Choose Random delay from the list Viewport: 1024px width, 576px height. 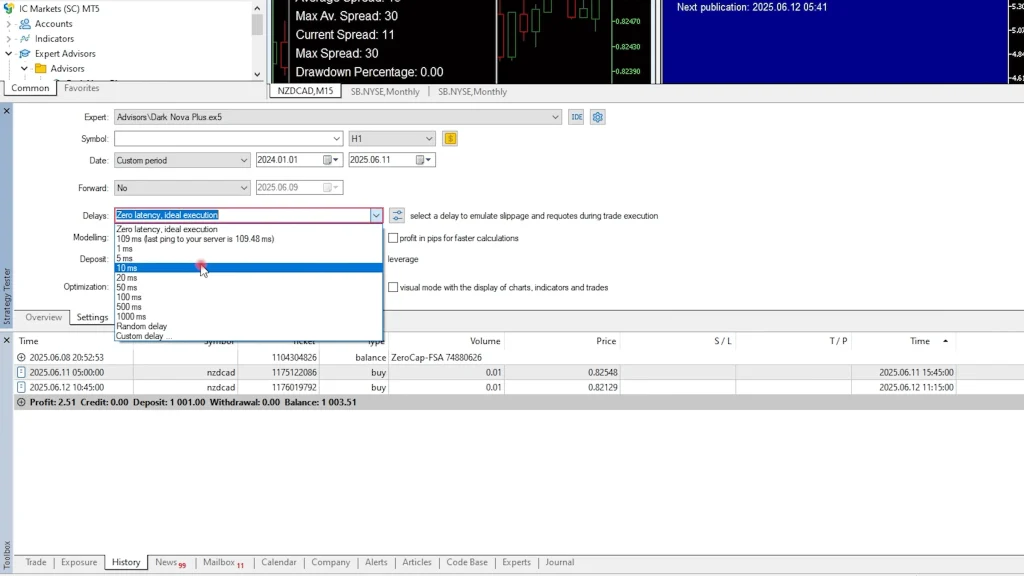(141, 326)
